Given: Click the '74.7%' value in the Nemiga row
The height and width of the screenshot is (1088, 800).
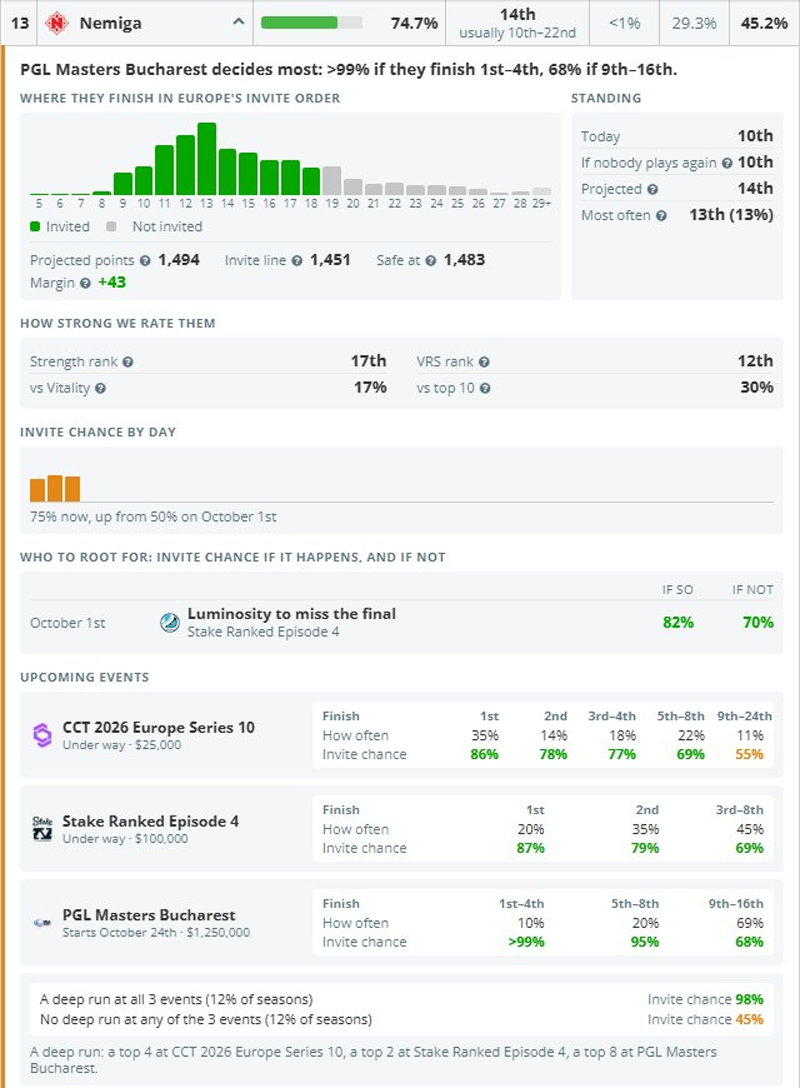Looking at the screenshot, I should (414, 24).
